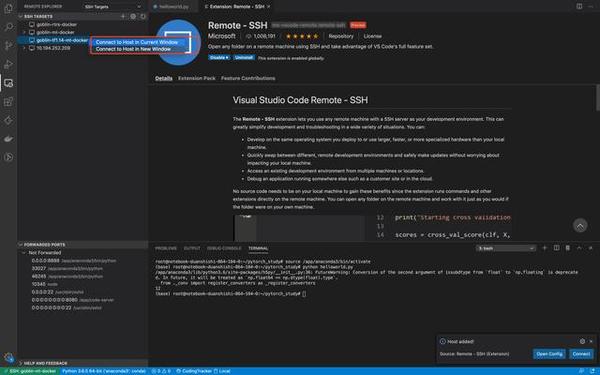
Task: Open the terminal shell selector dropdown
Action: pyautogui.click(x=505, y=248)
